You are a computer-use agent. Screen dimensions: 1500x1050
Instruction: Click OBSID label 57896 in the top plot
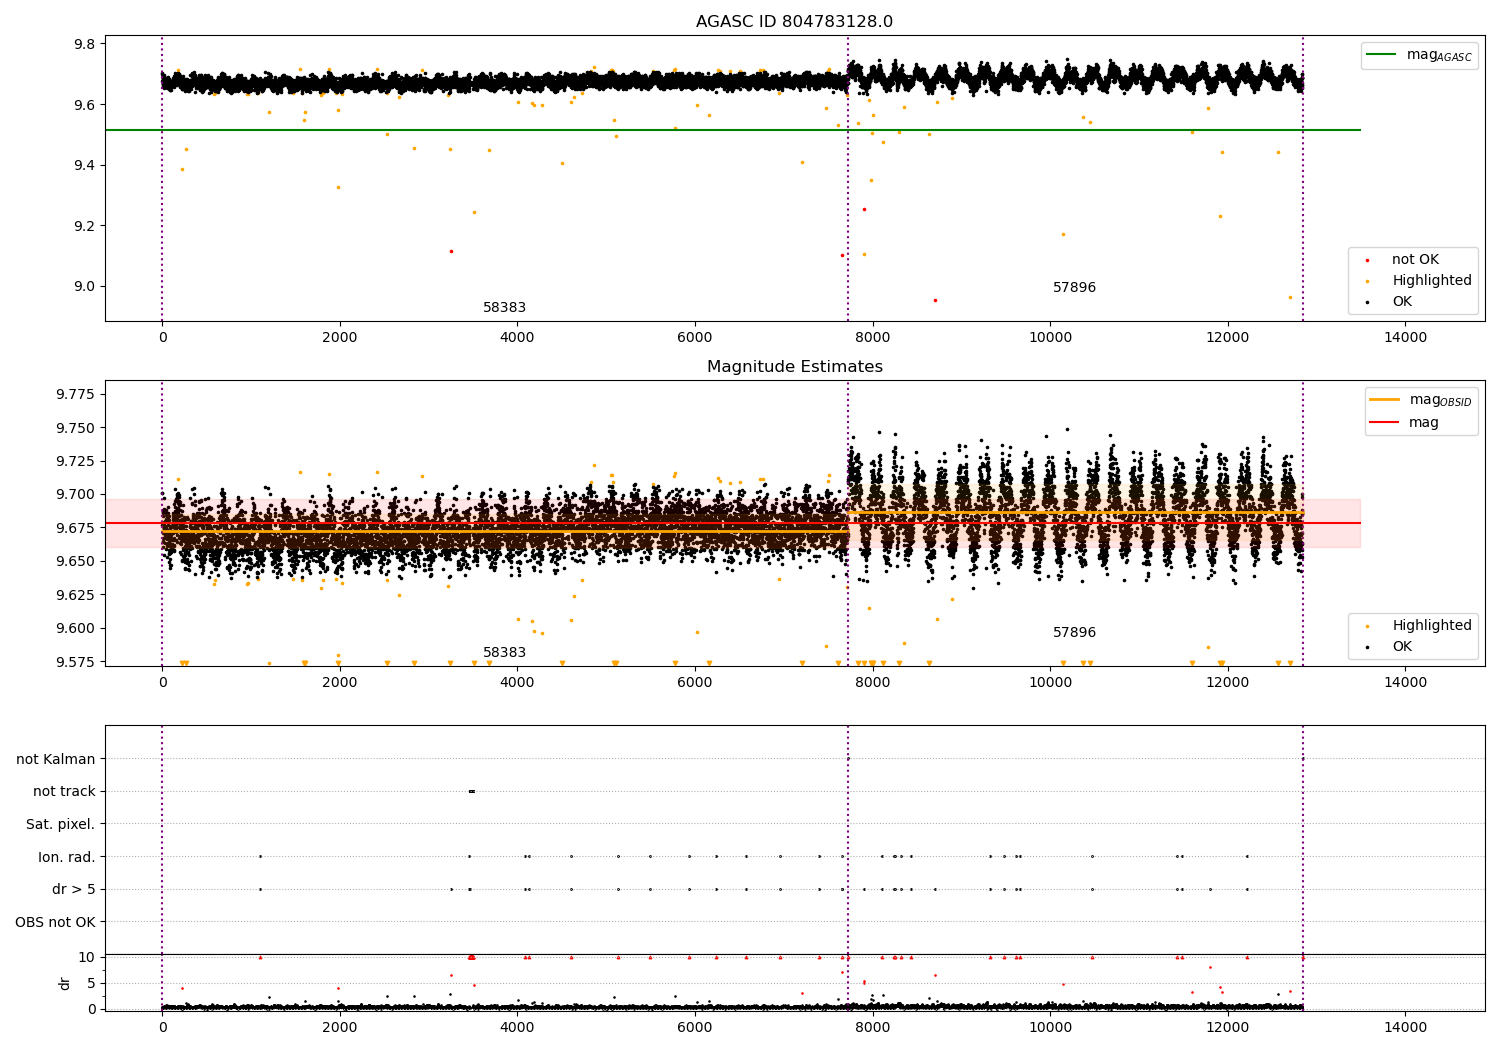(x=1074, y=288)
